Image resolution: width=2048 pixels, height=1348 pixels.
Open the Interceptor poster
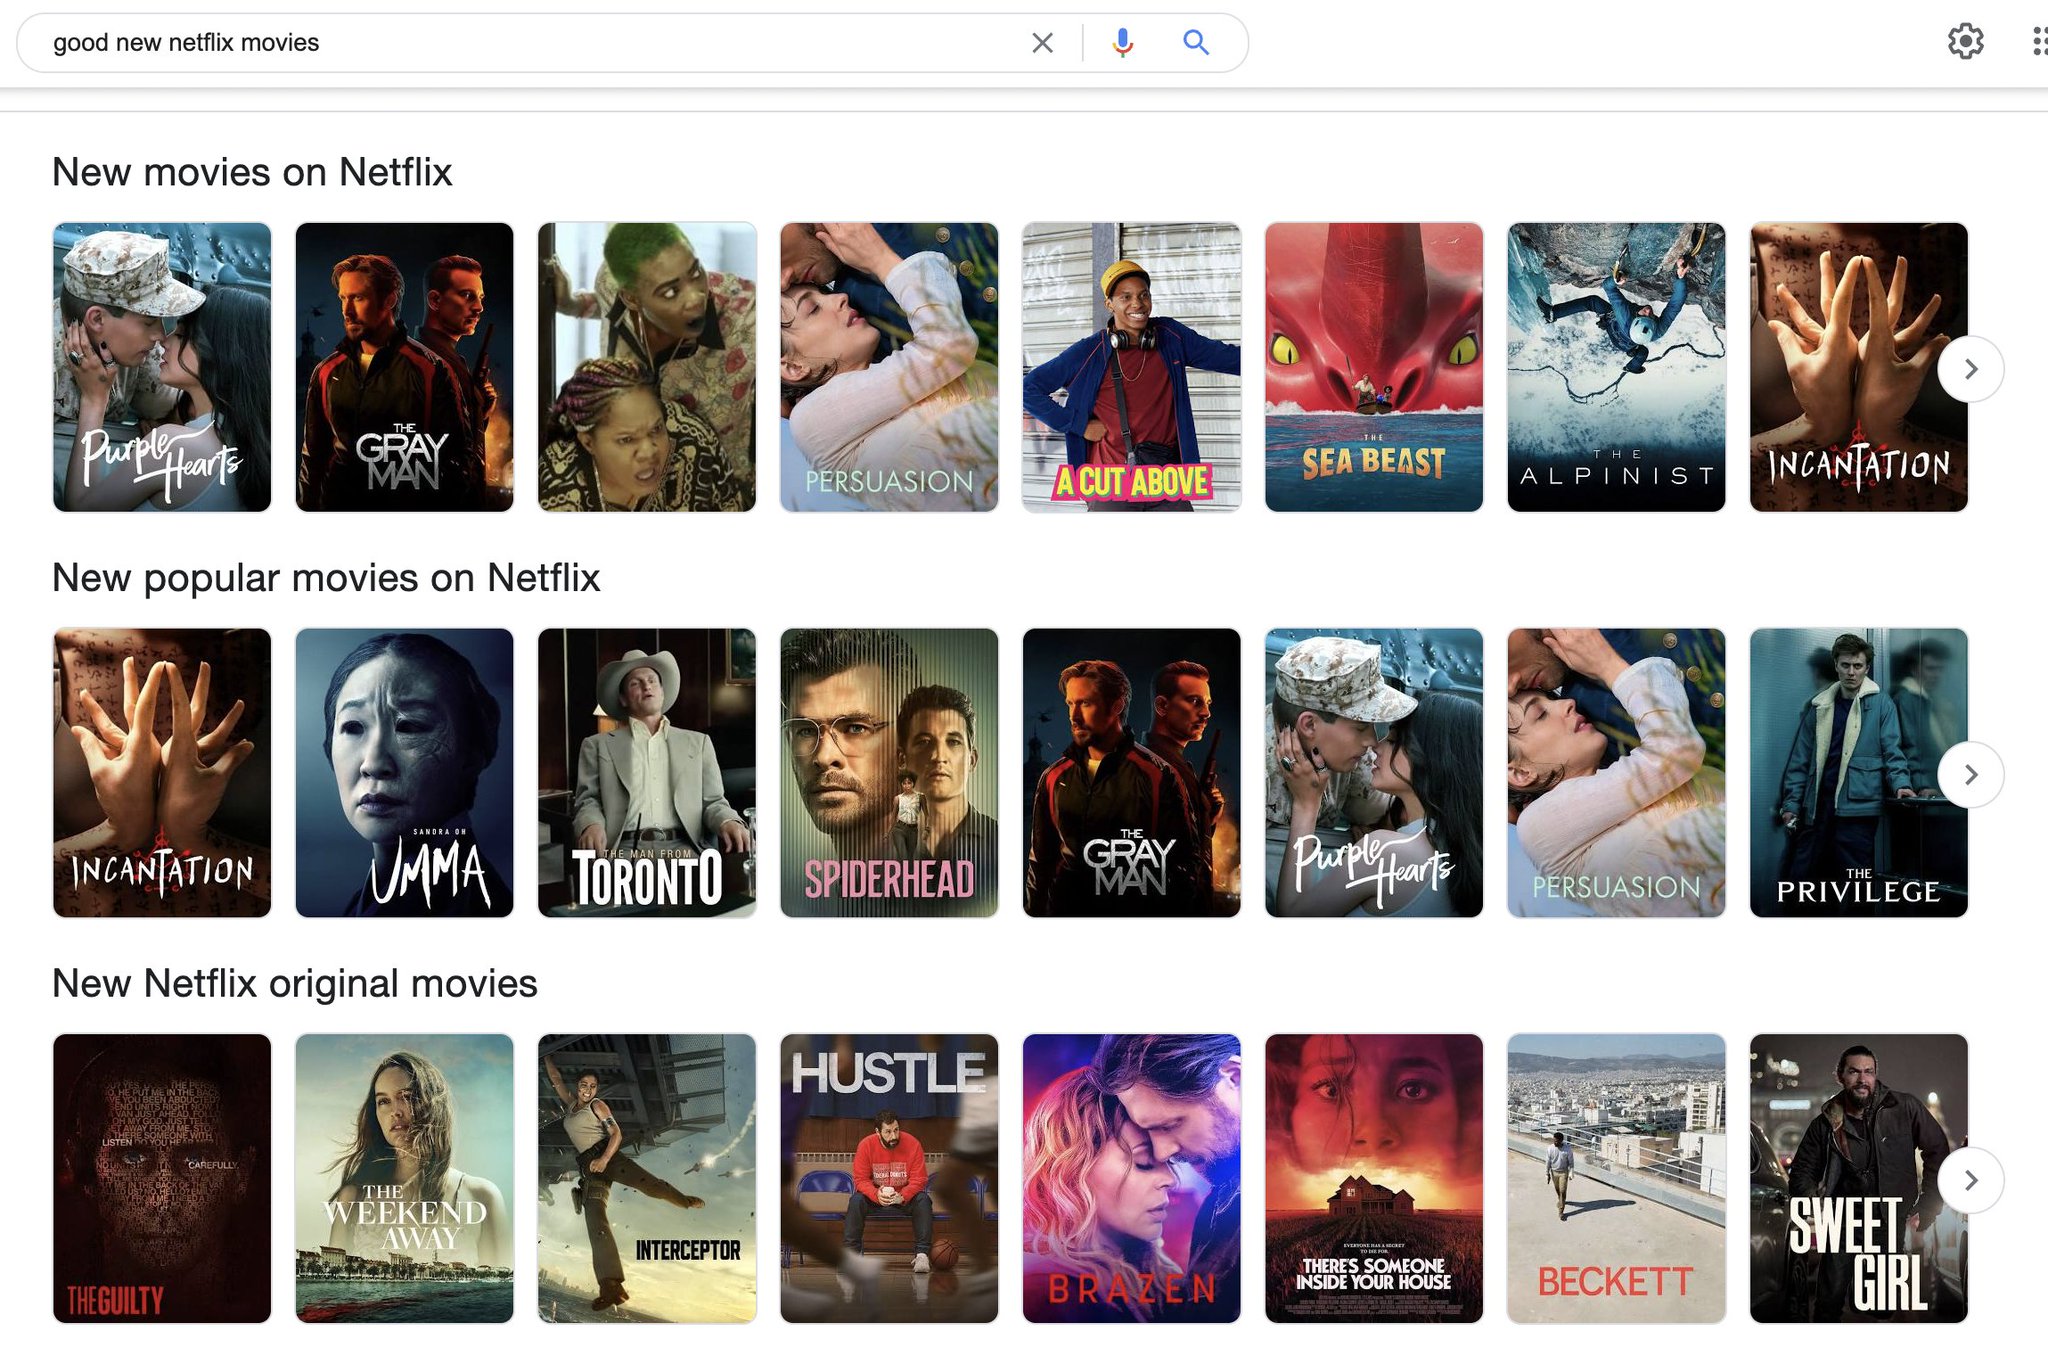(647, 1178)
